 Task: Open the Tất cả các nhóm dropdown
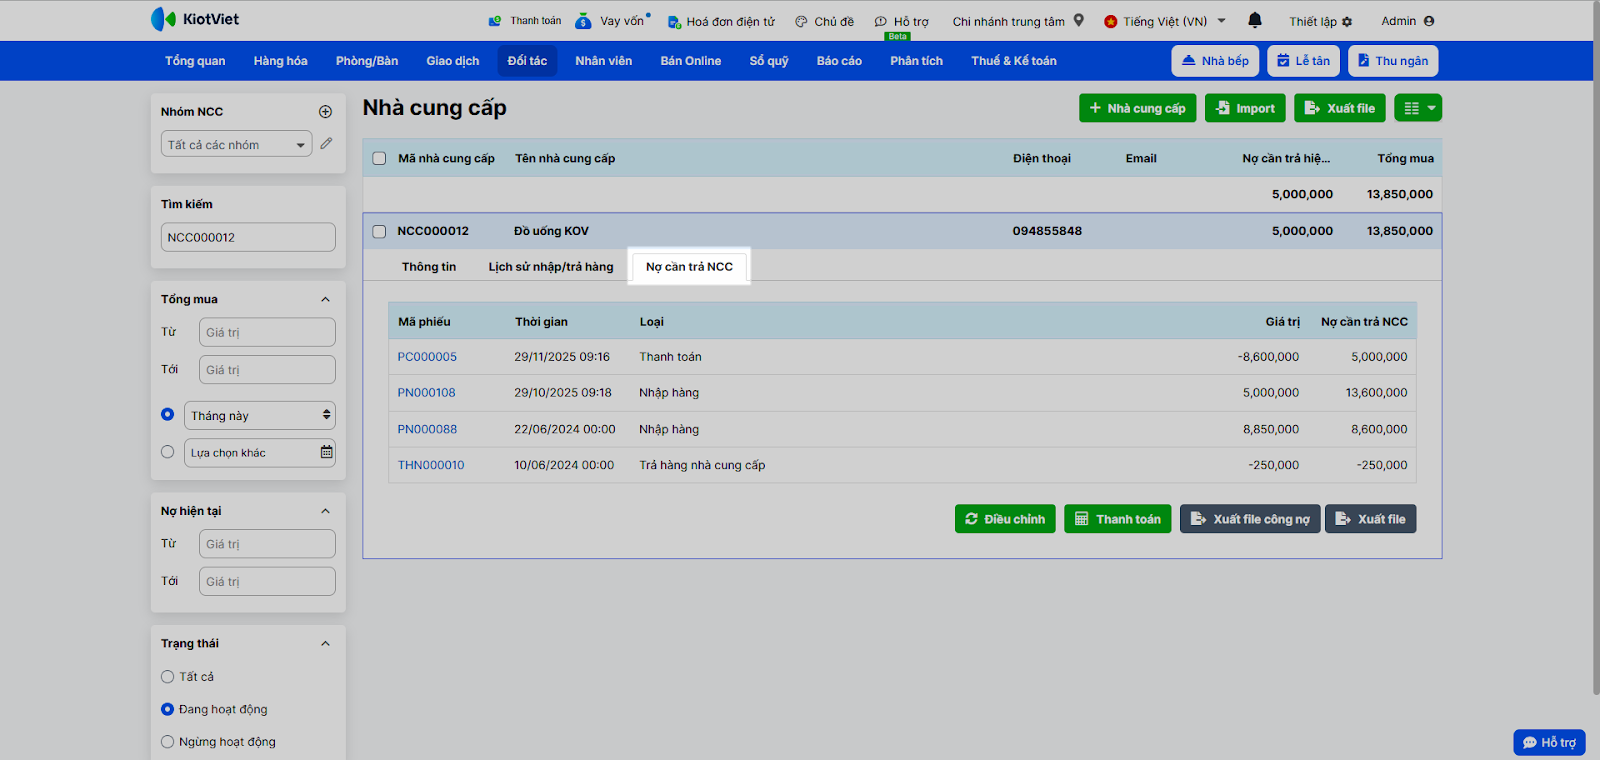pos(236,145)
